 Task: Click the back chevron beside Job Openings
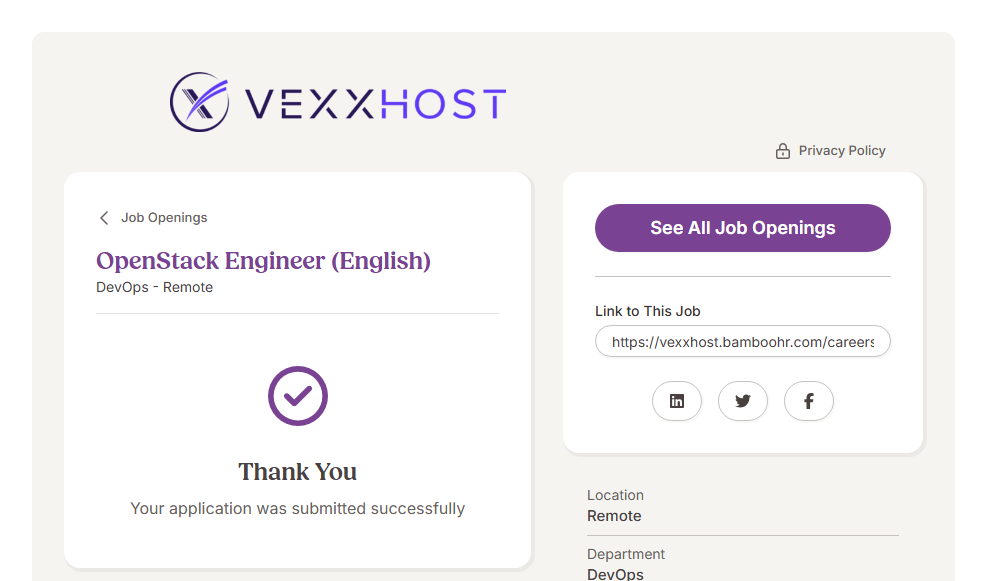click(104, 218)
